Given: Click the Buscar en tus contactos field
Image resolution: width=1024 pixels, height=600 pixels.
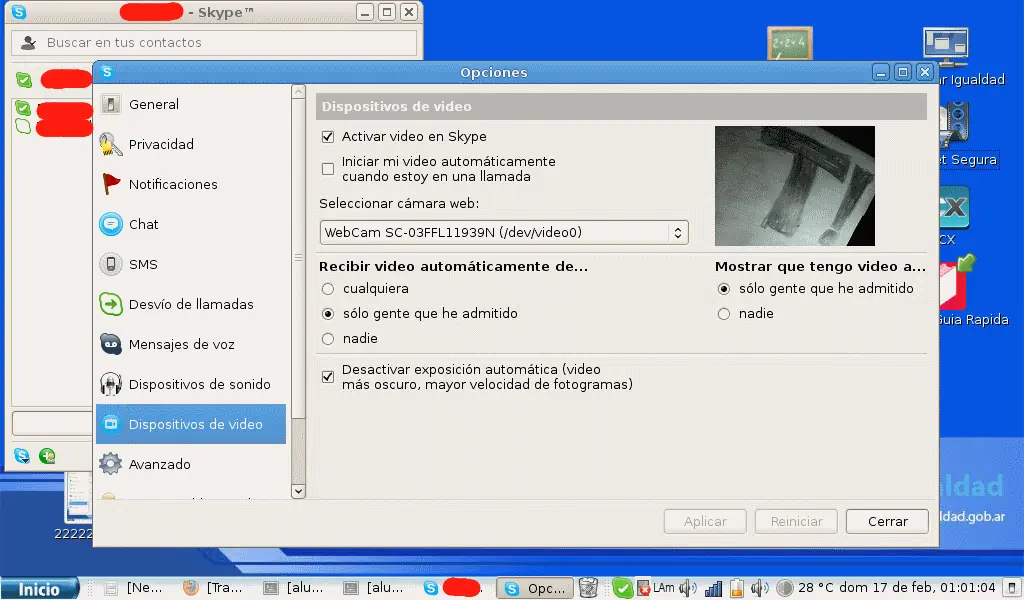Looking at the screenshot, I should (214, 43).
